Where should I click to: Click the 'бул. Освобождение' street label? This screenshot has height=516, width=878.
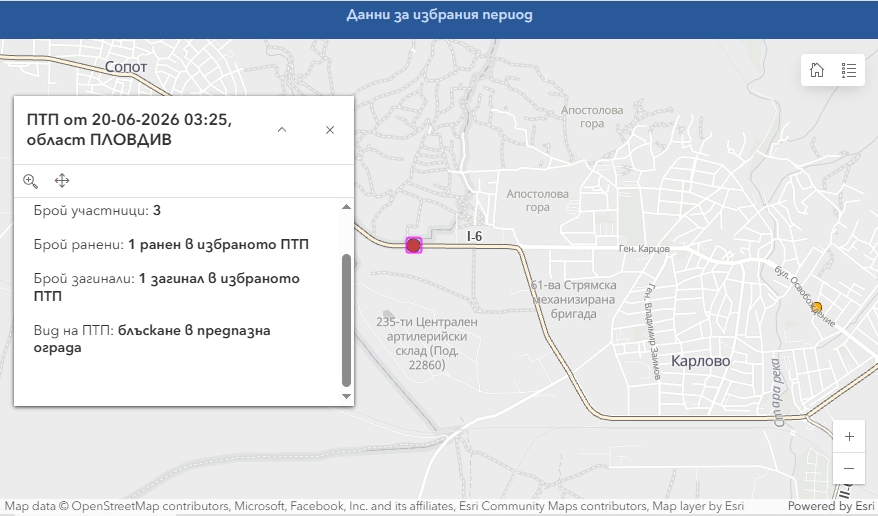805,296
